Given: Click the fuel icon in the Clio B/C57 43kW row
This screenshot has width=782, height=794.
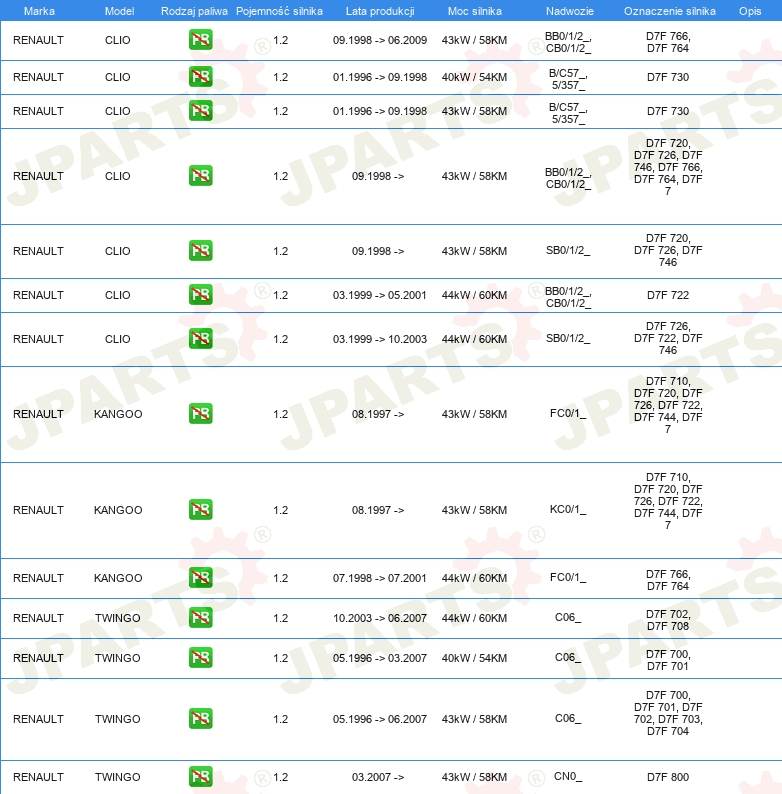Looking at the screenshot, I should (201, 111).
